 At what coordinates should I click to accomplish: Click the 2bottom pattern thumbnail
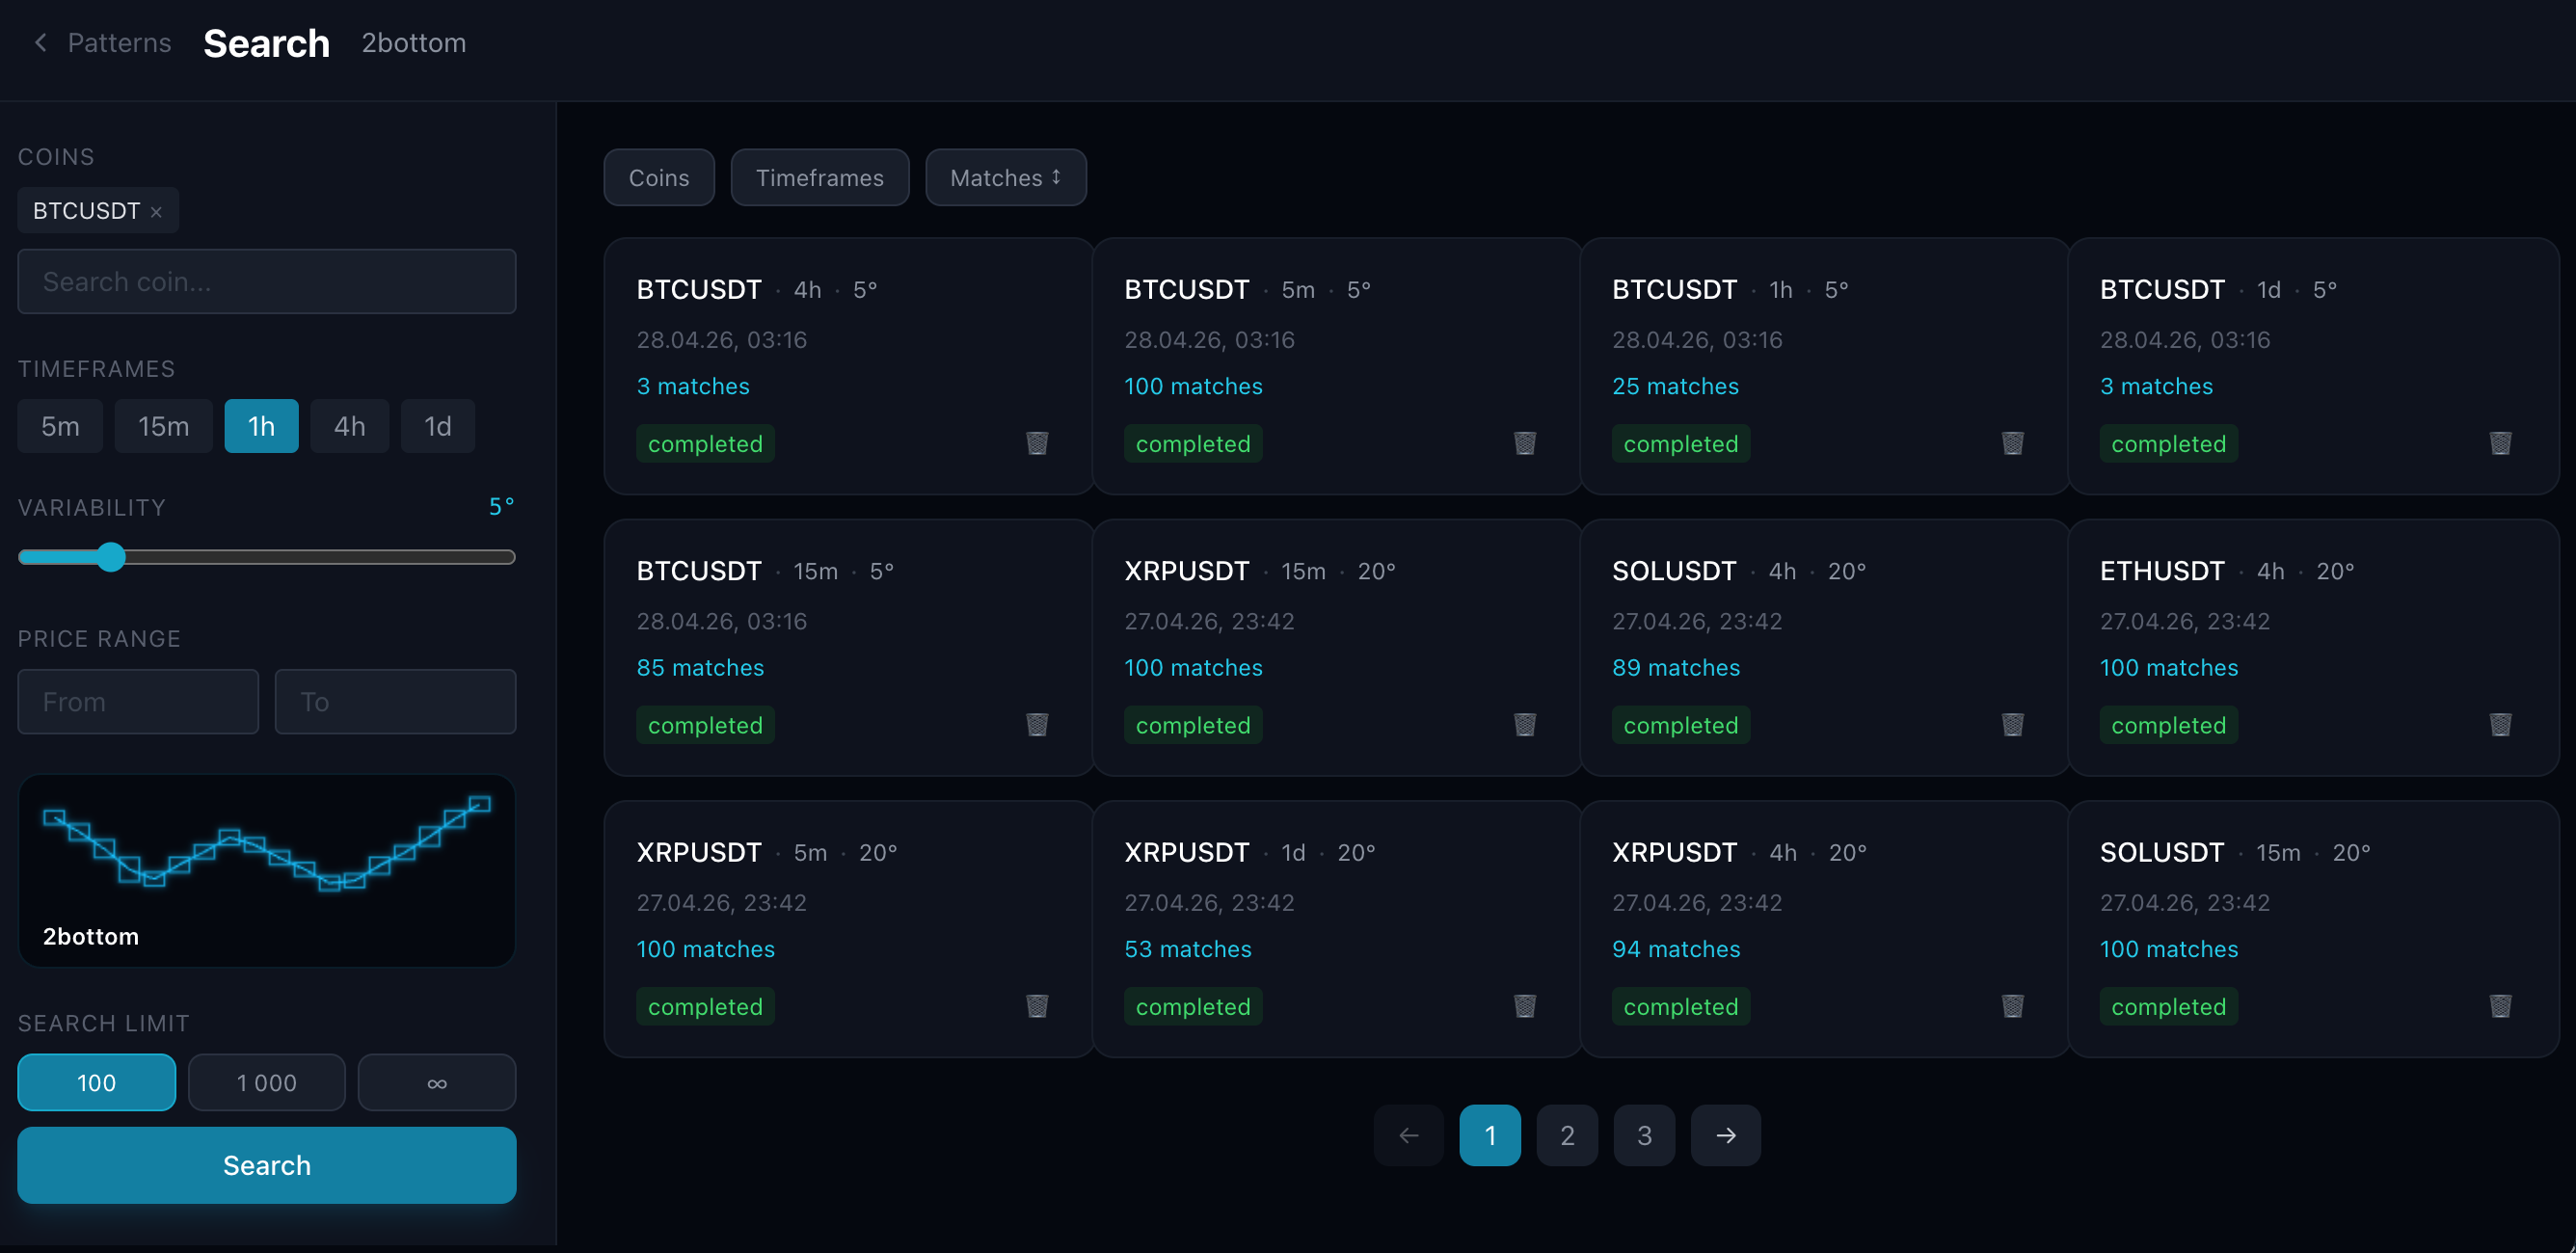[x=266, y=871]
